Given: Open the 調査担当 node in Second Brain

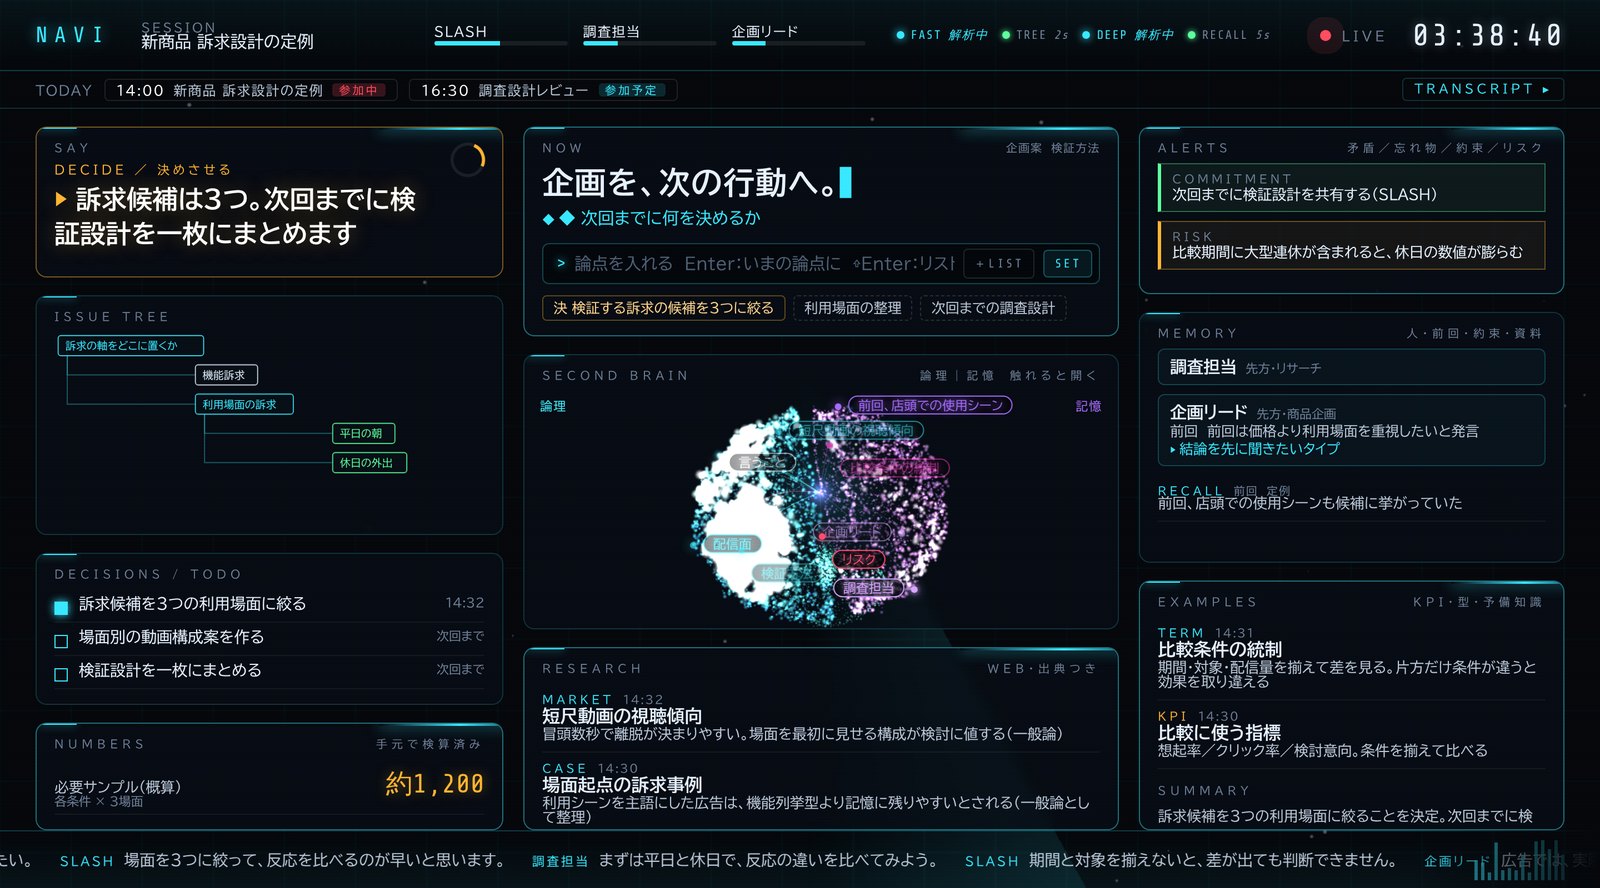Looking at the screenshot, I should 868,588.
